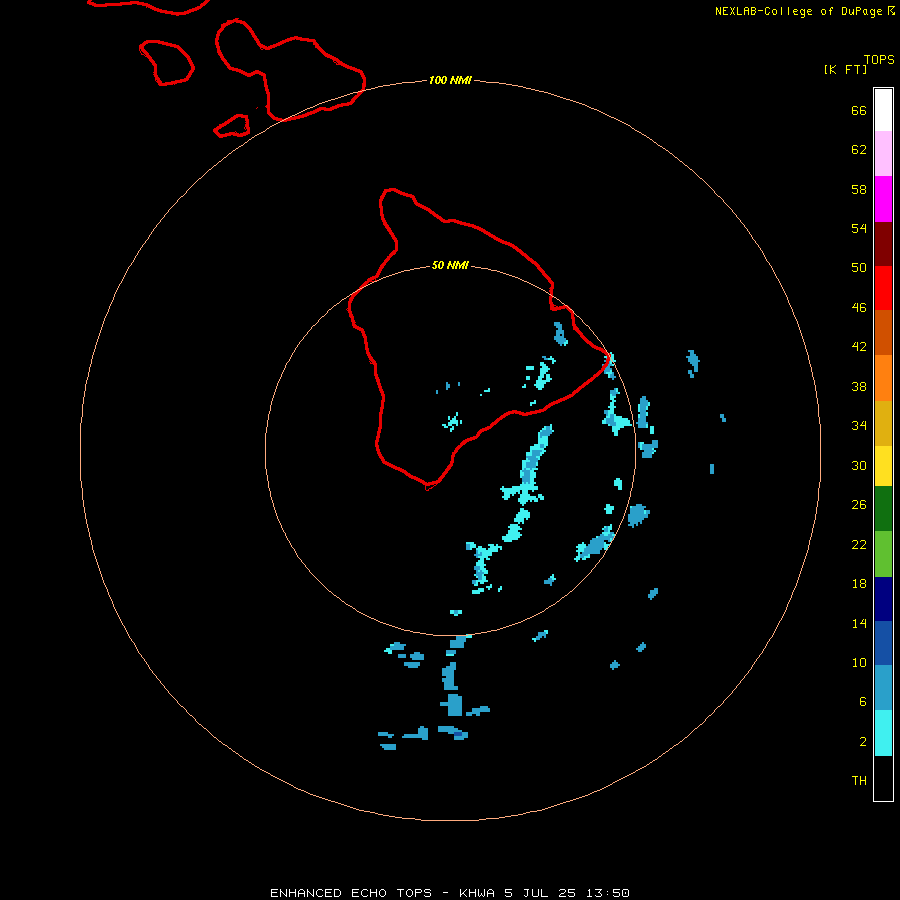Click the magenta 58 K FT legend swatch
900x900 pixels.
883,199
